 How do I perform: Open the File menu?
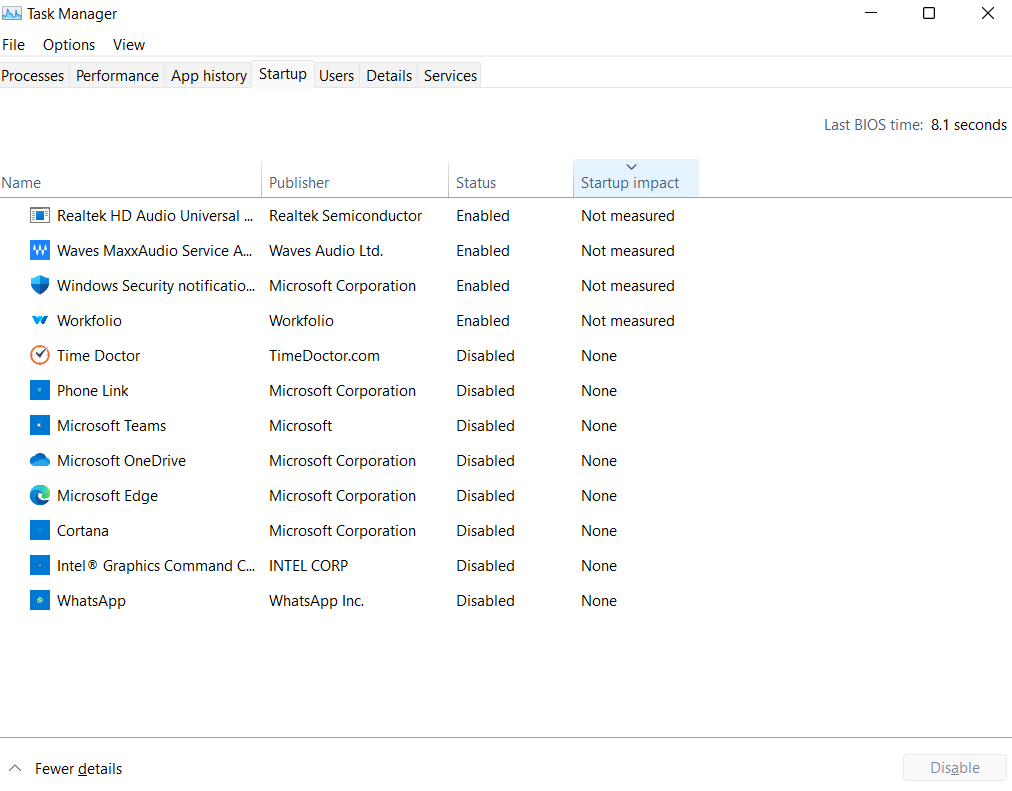point(13,44)
